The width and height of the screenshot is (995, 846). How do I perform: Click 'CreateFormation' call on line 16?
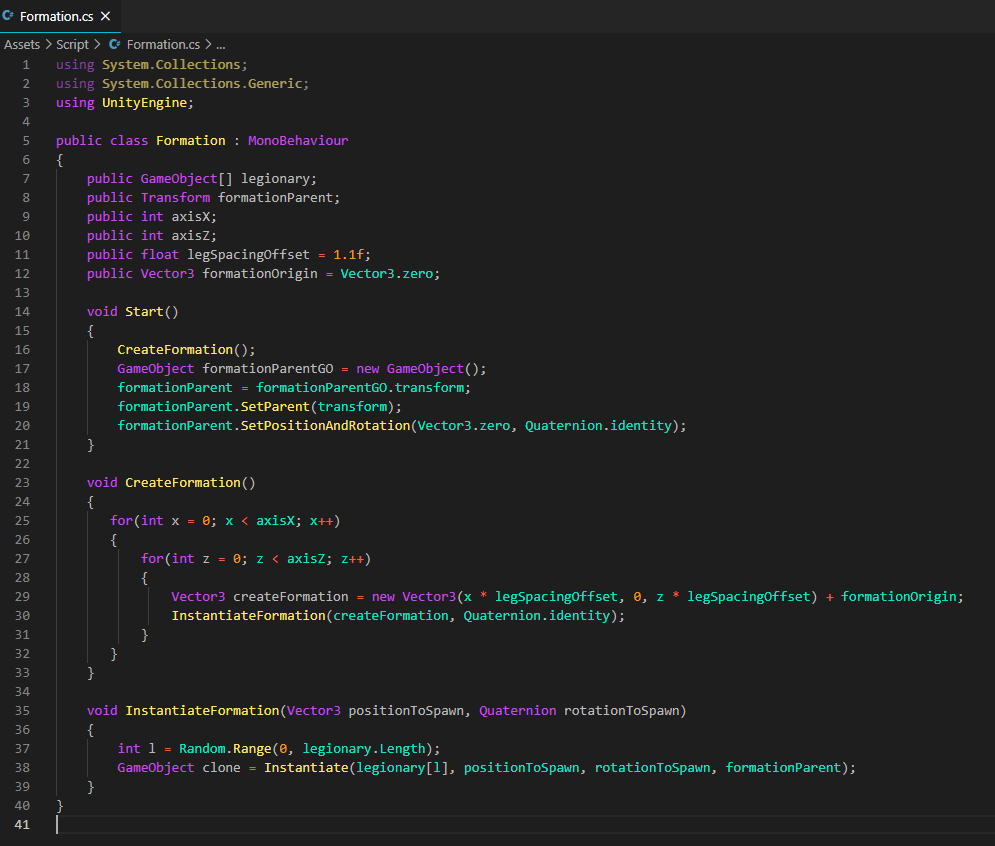coord(175,350)
